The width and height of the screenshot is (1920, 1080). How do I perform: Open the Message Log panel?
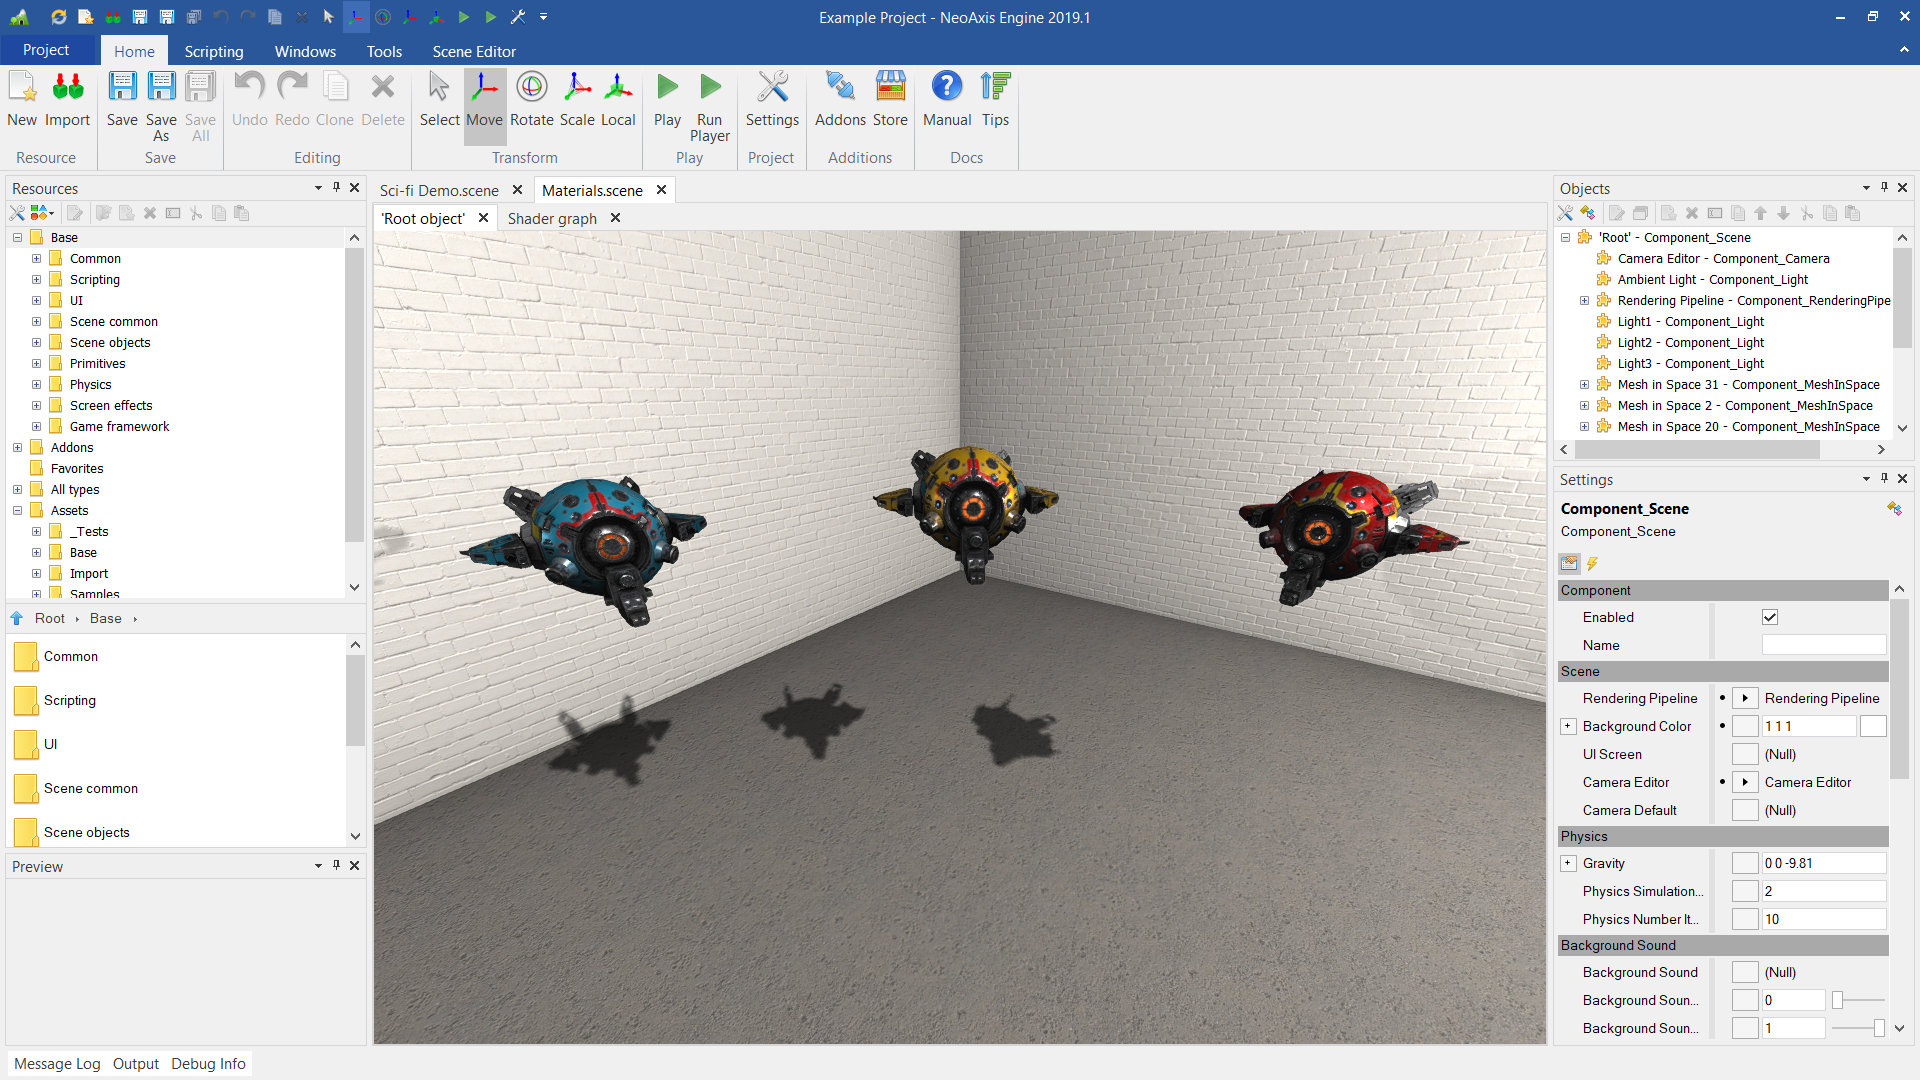[57, 1064]
